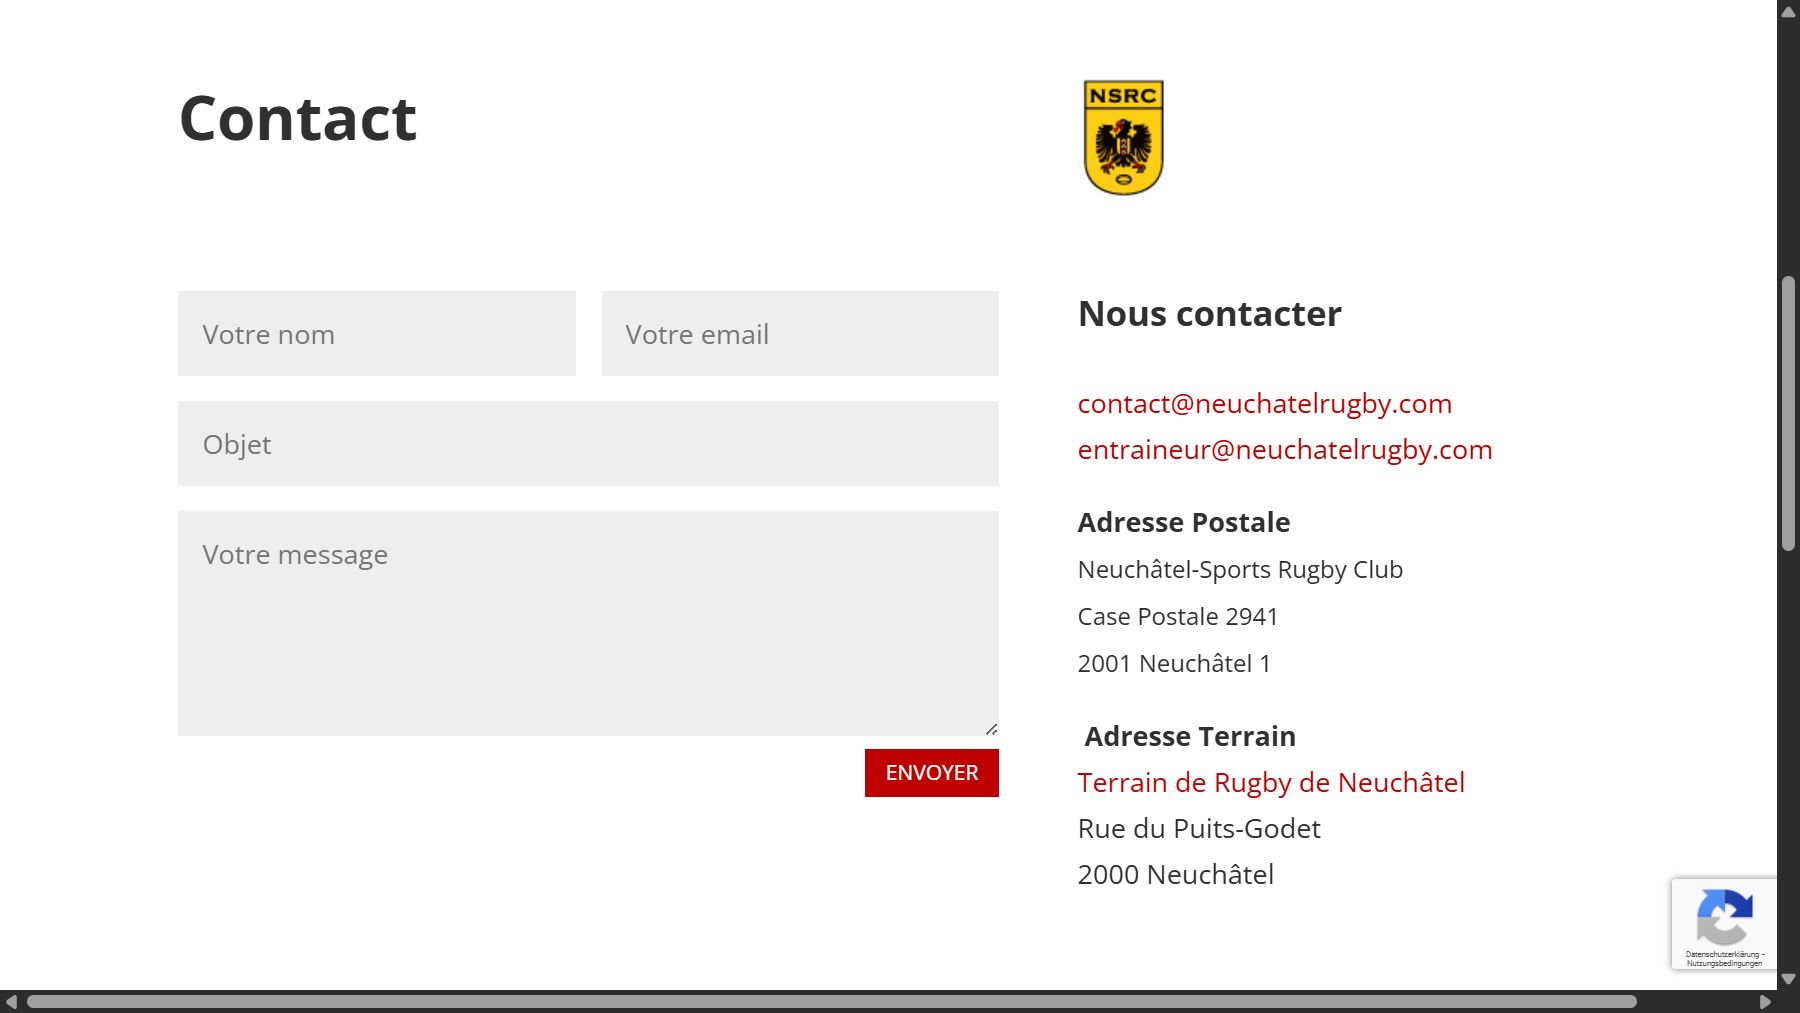This screenshot has width=1800, height=1013.
Task: Click the vertical scrollbar down arrow
Action: (x=1788, y=979)
